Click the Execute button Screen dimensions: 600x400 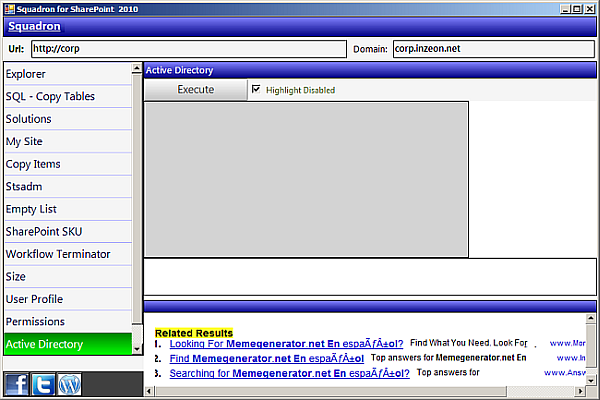[x=196, y=90]
